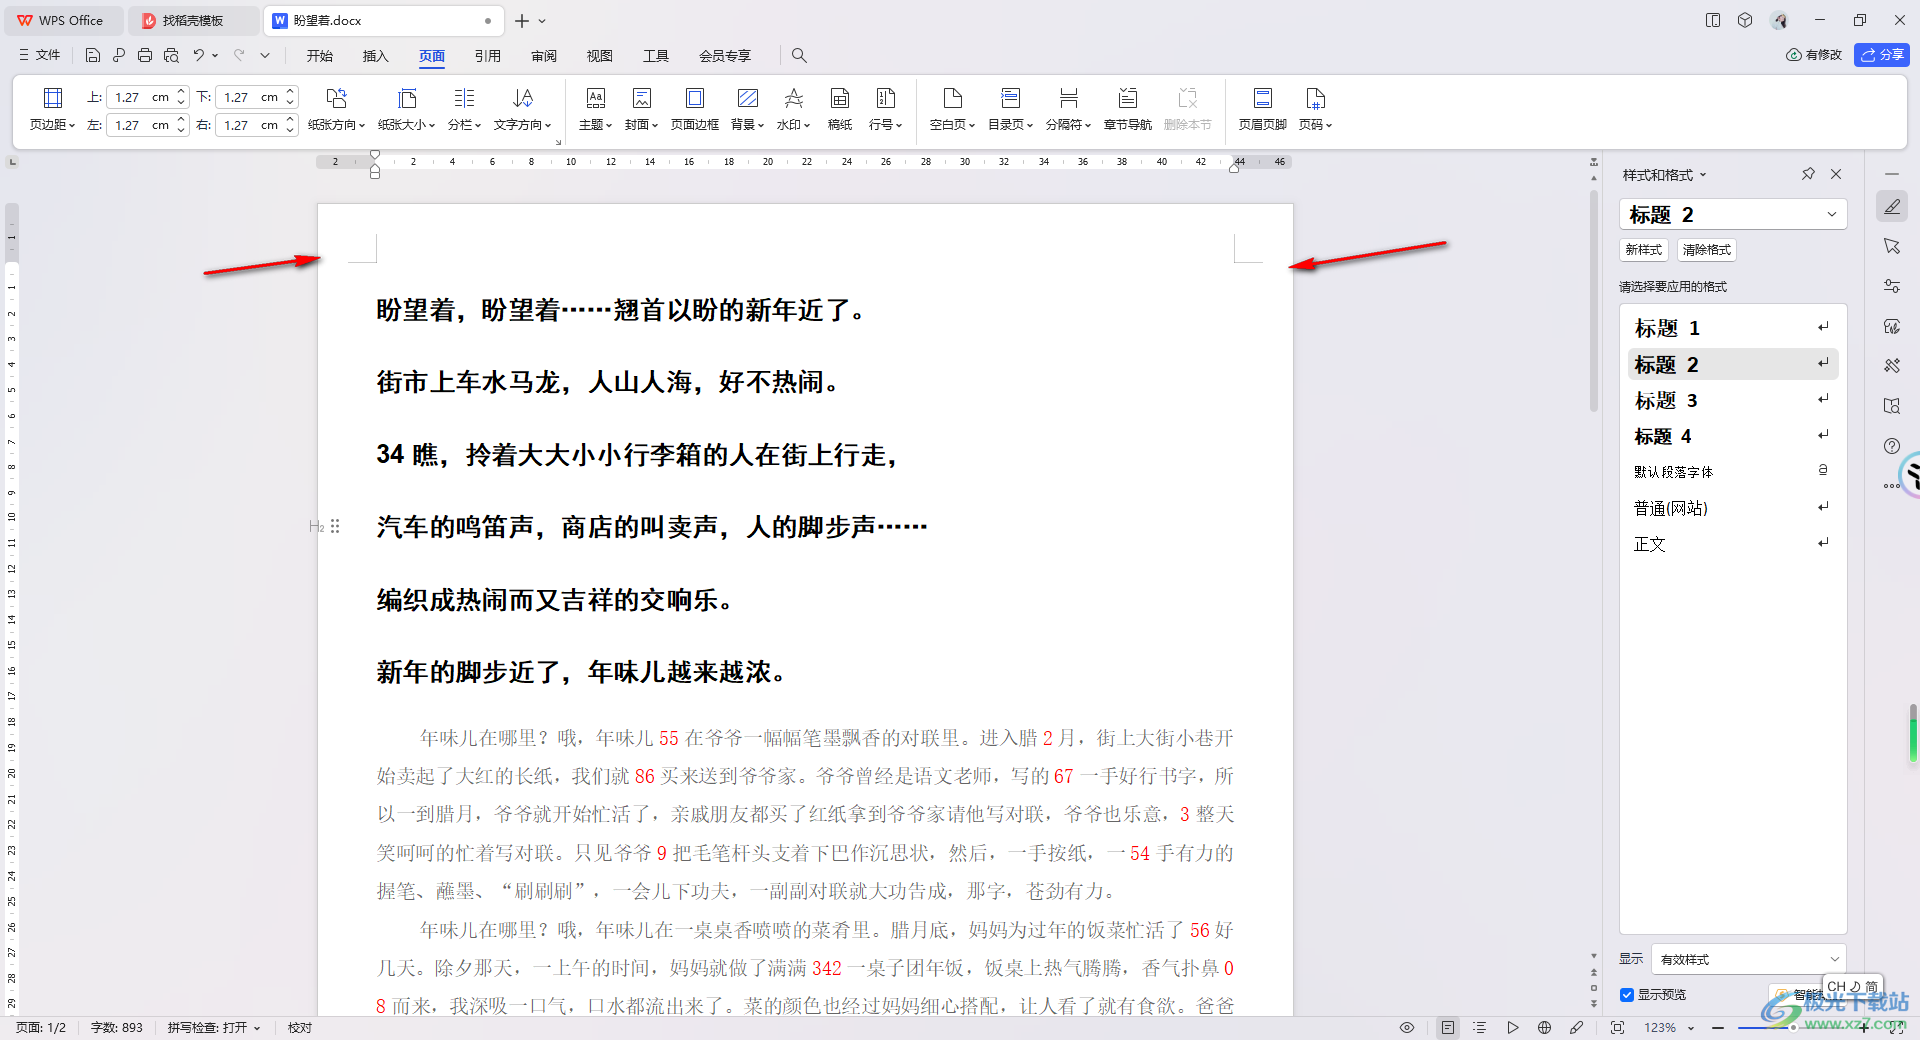Click the undo arrow icon

pos(199,55)
